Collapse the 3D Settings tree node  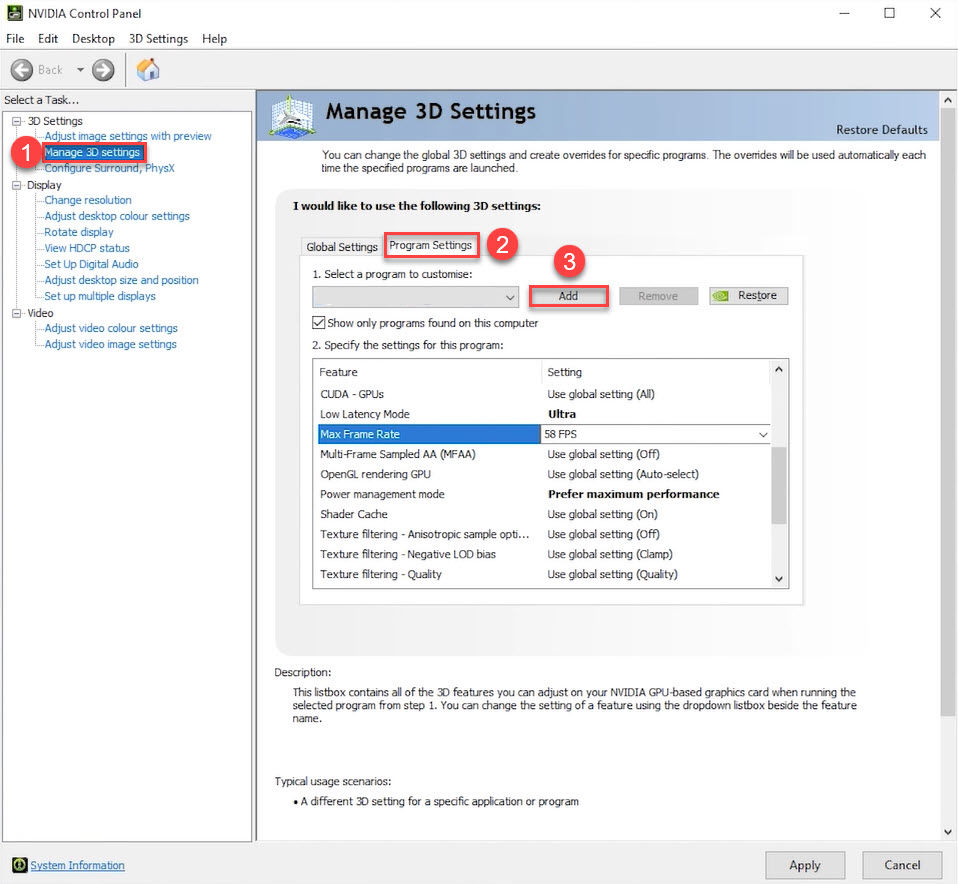click(17, 121)
